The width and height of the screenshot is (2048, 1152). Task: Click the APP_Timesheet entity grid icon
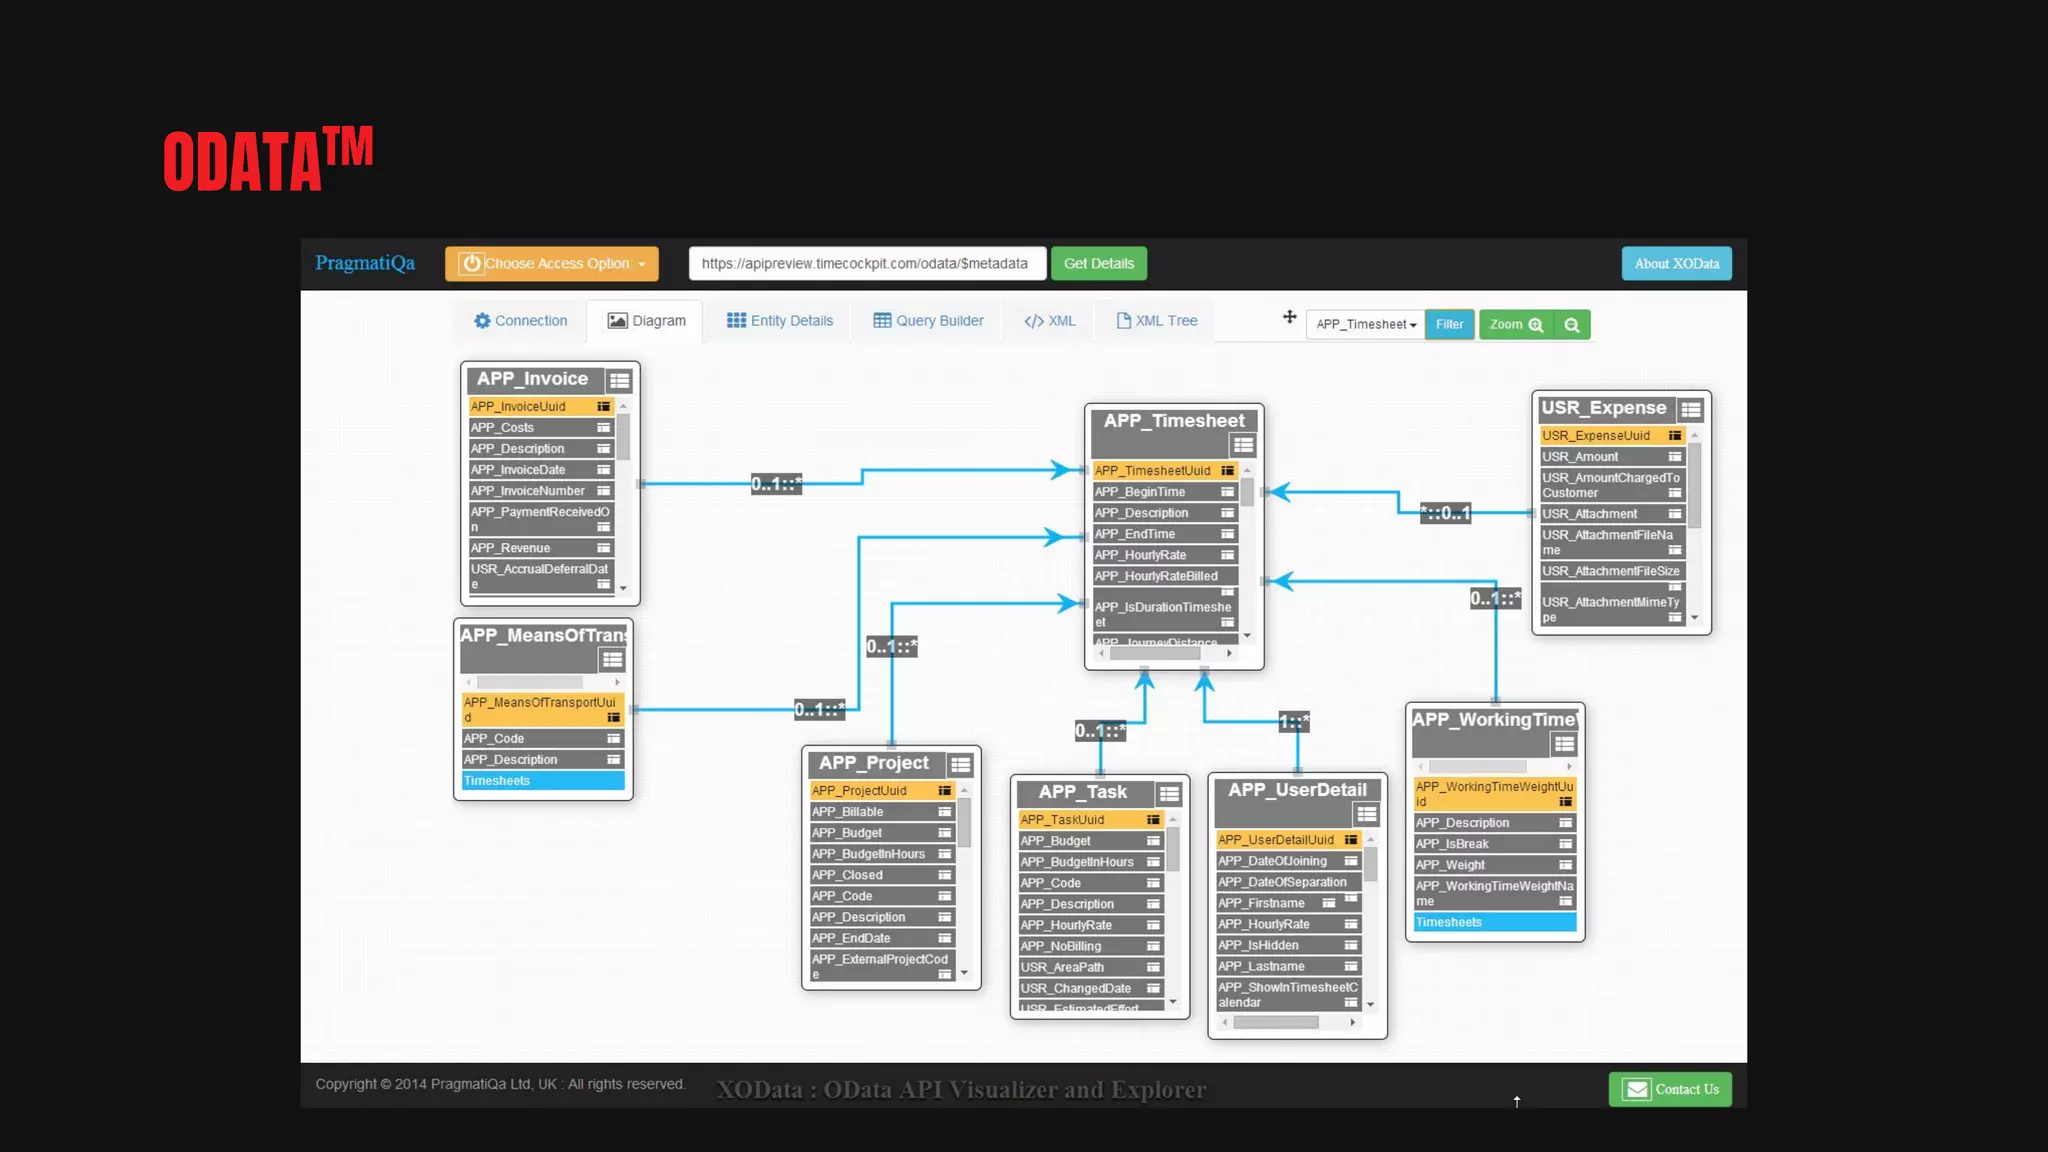pyautogui.click(x=1243, y=445)
